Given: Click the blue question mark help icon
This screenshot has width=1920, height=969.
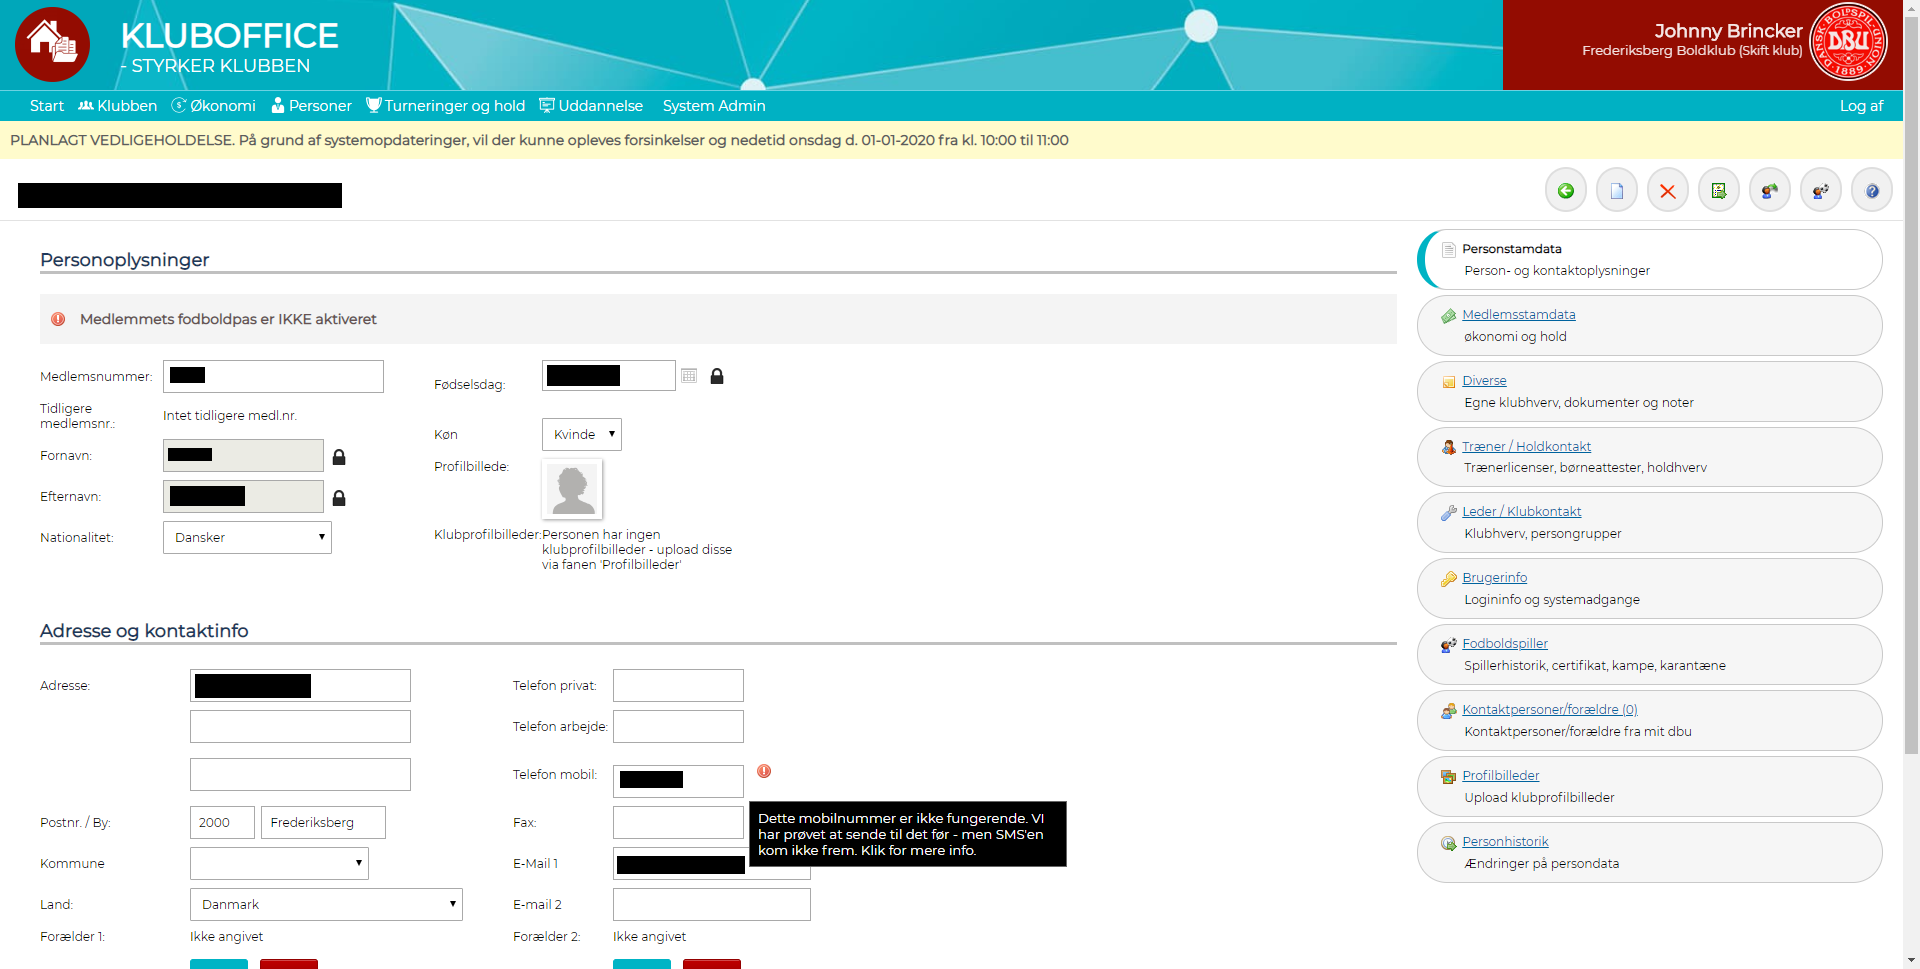Looking at the screenshot, I should coord(1871,191).
